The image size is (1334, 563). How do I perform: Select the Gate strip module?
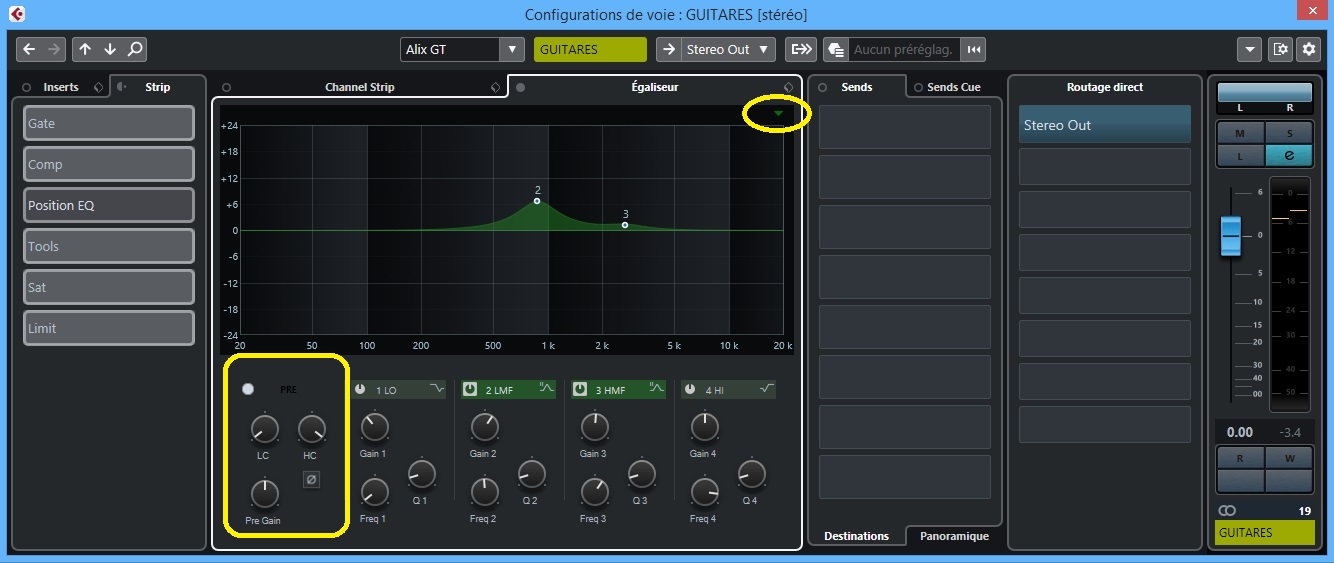109,123
